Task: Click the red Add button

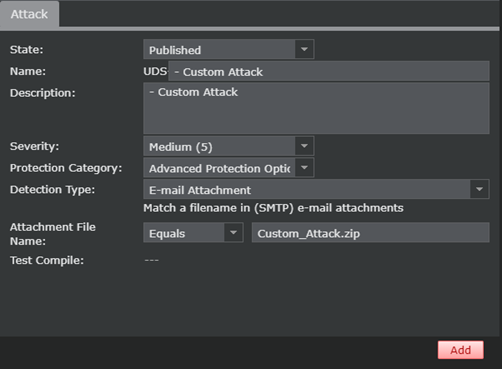Action: 461,350
